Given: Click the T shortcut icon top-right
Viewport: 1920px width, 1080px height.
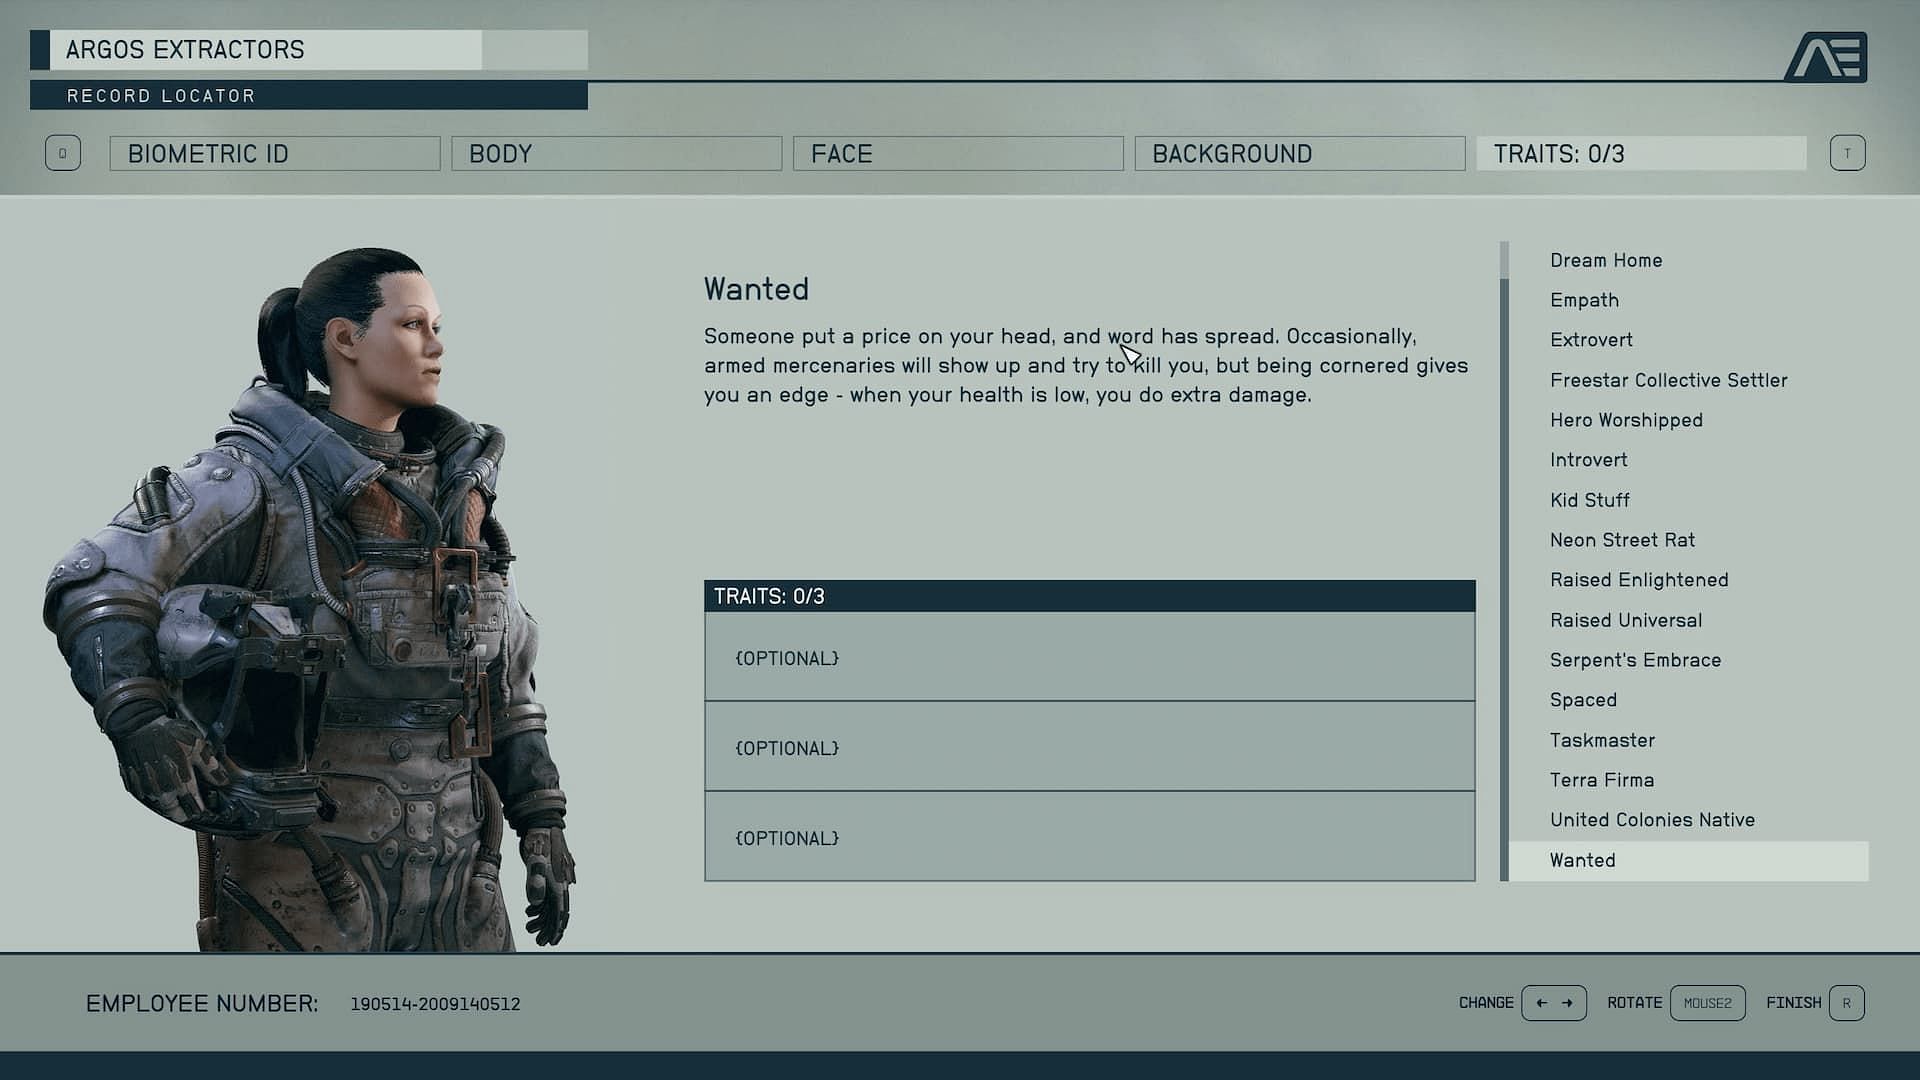Looking at the screenshot, I should pos(1847,153).
